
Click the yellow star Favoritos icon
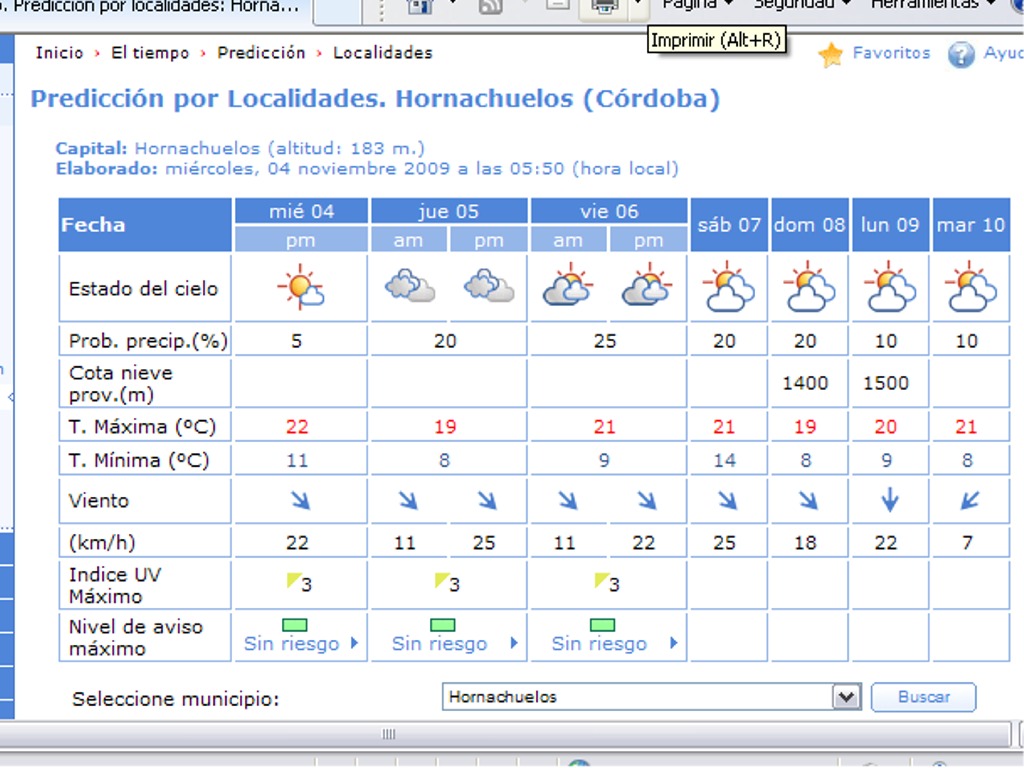[831, 55]
